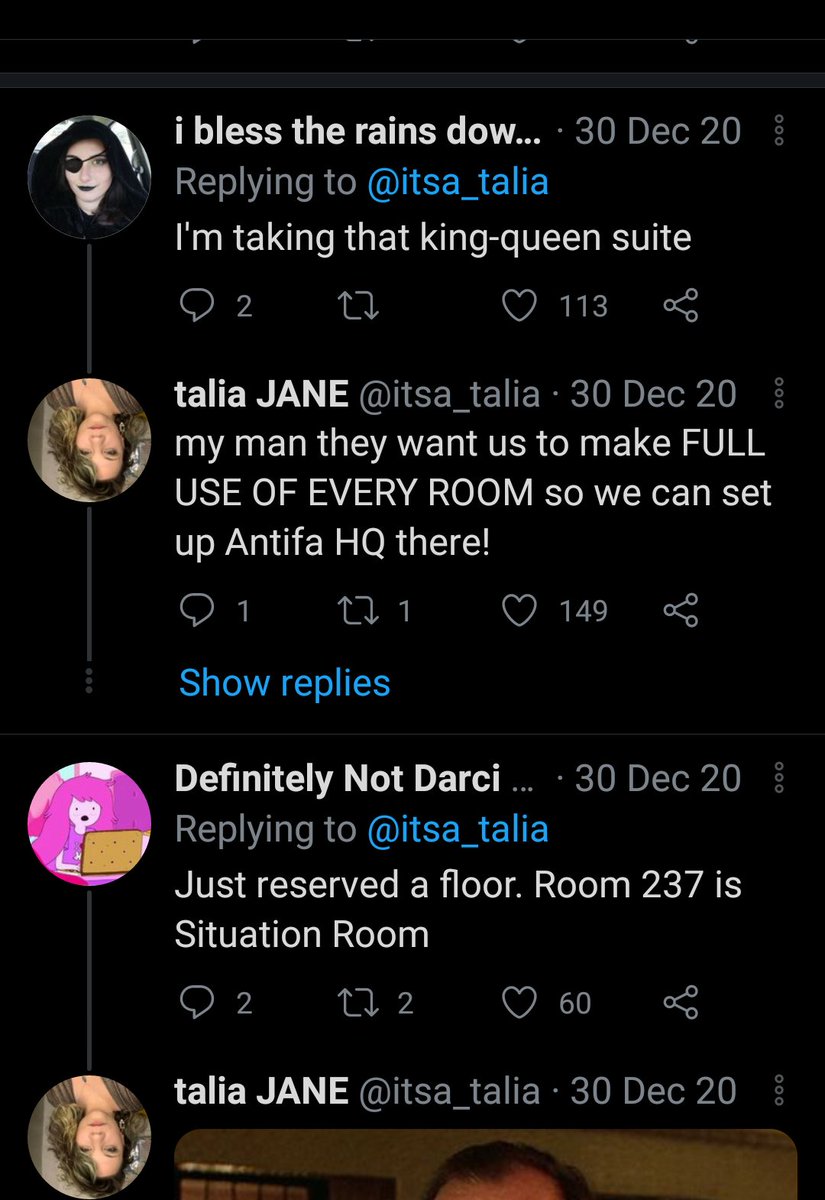
Task: Reply to the king-queen suite tweet
Action: 194,304
